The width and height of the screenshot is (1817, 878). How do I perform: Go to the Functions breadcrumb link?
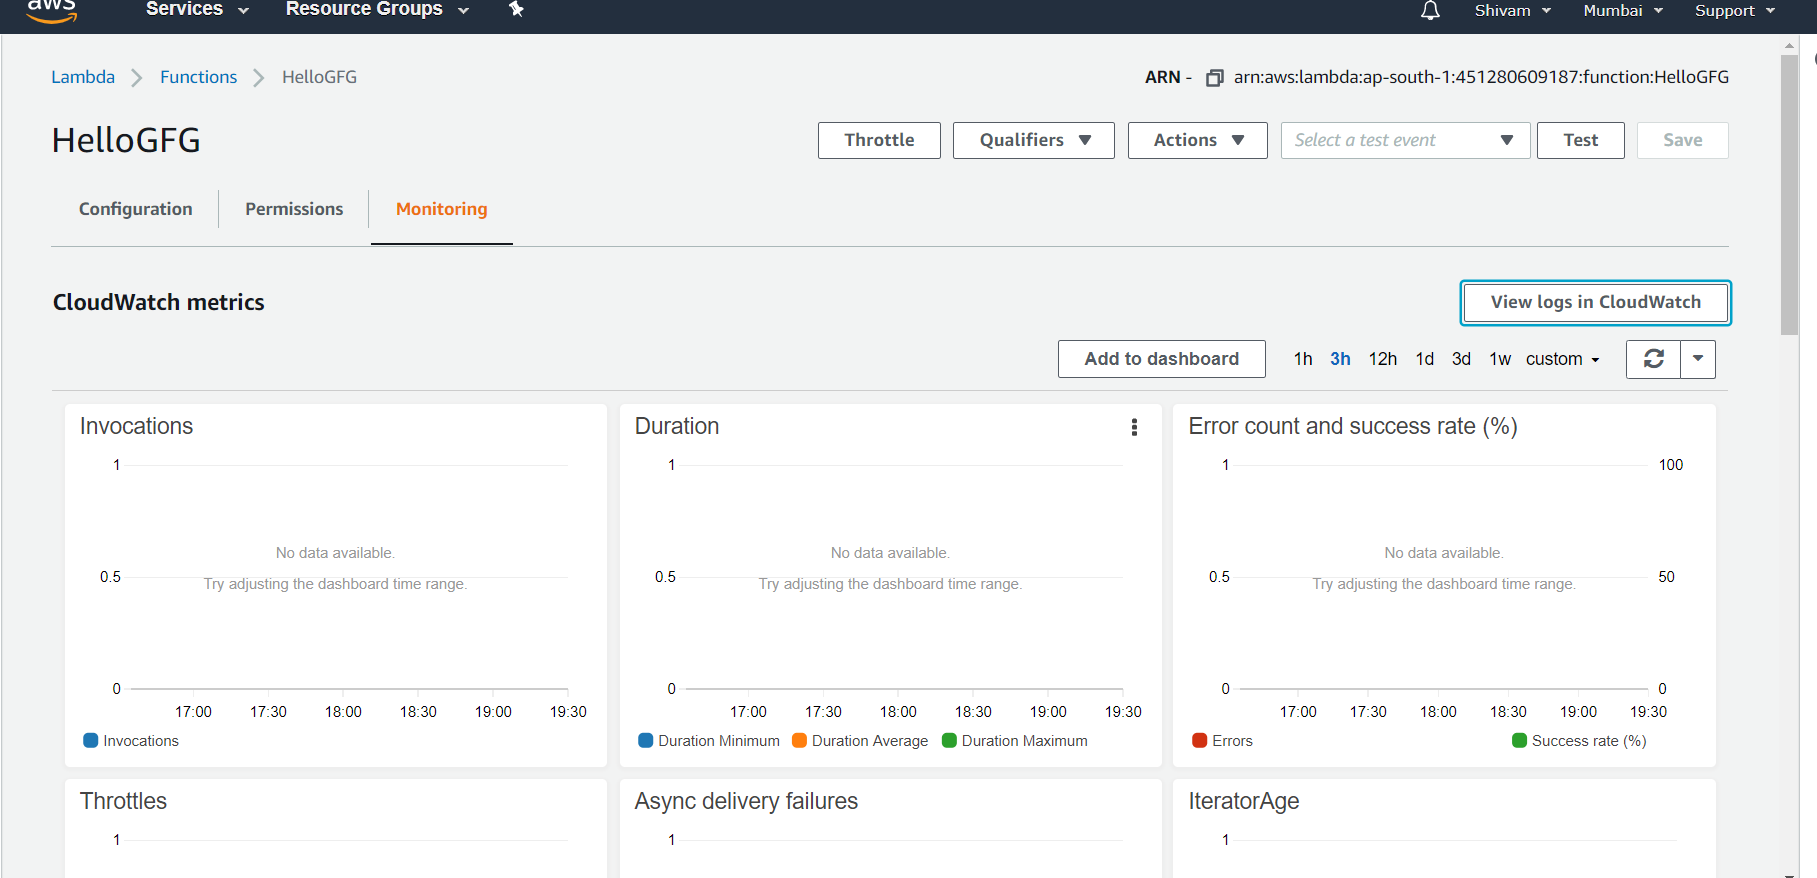pos(199,77)
